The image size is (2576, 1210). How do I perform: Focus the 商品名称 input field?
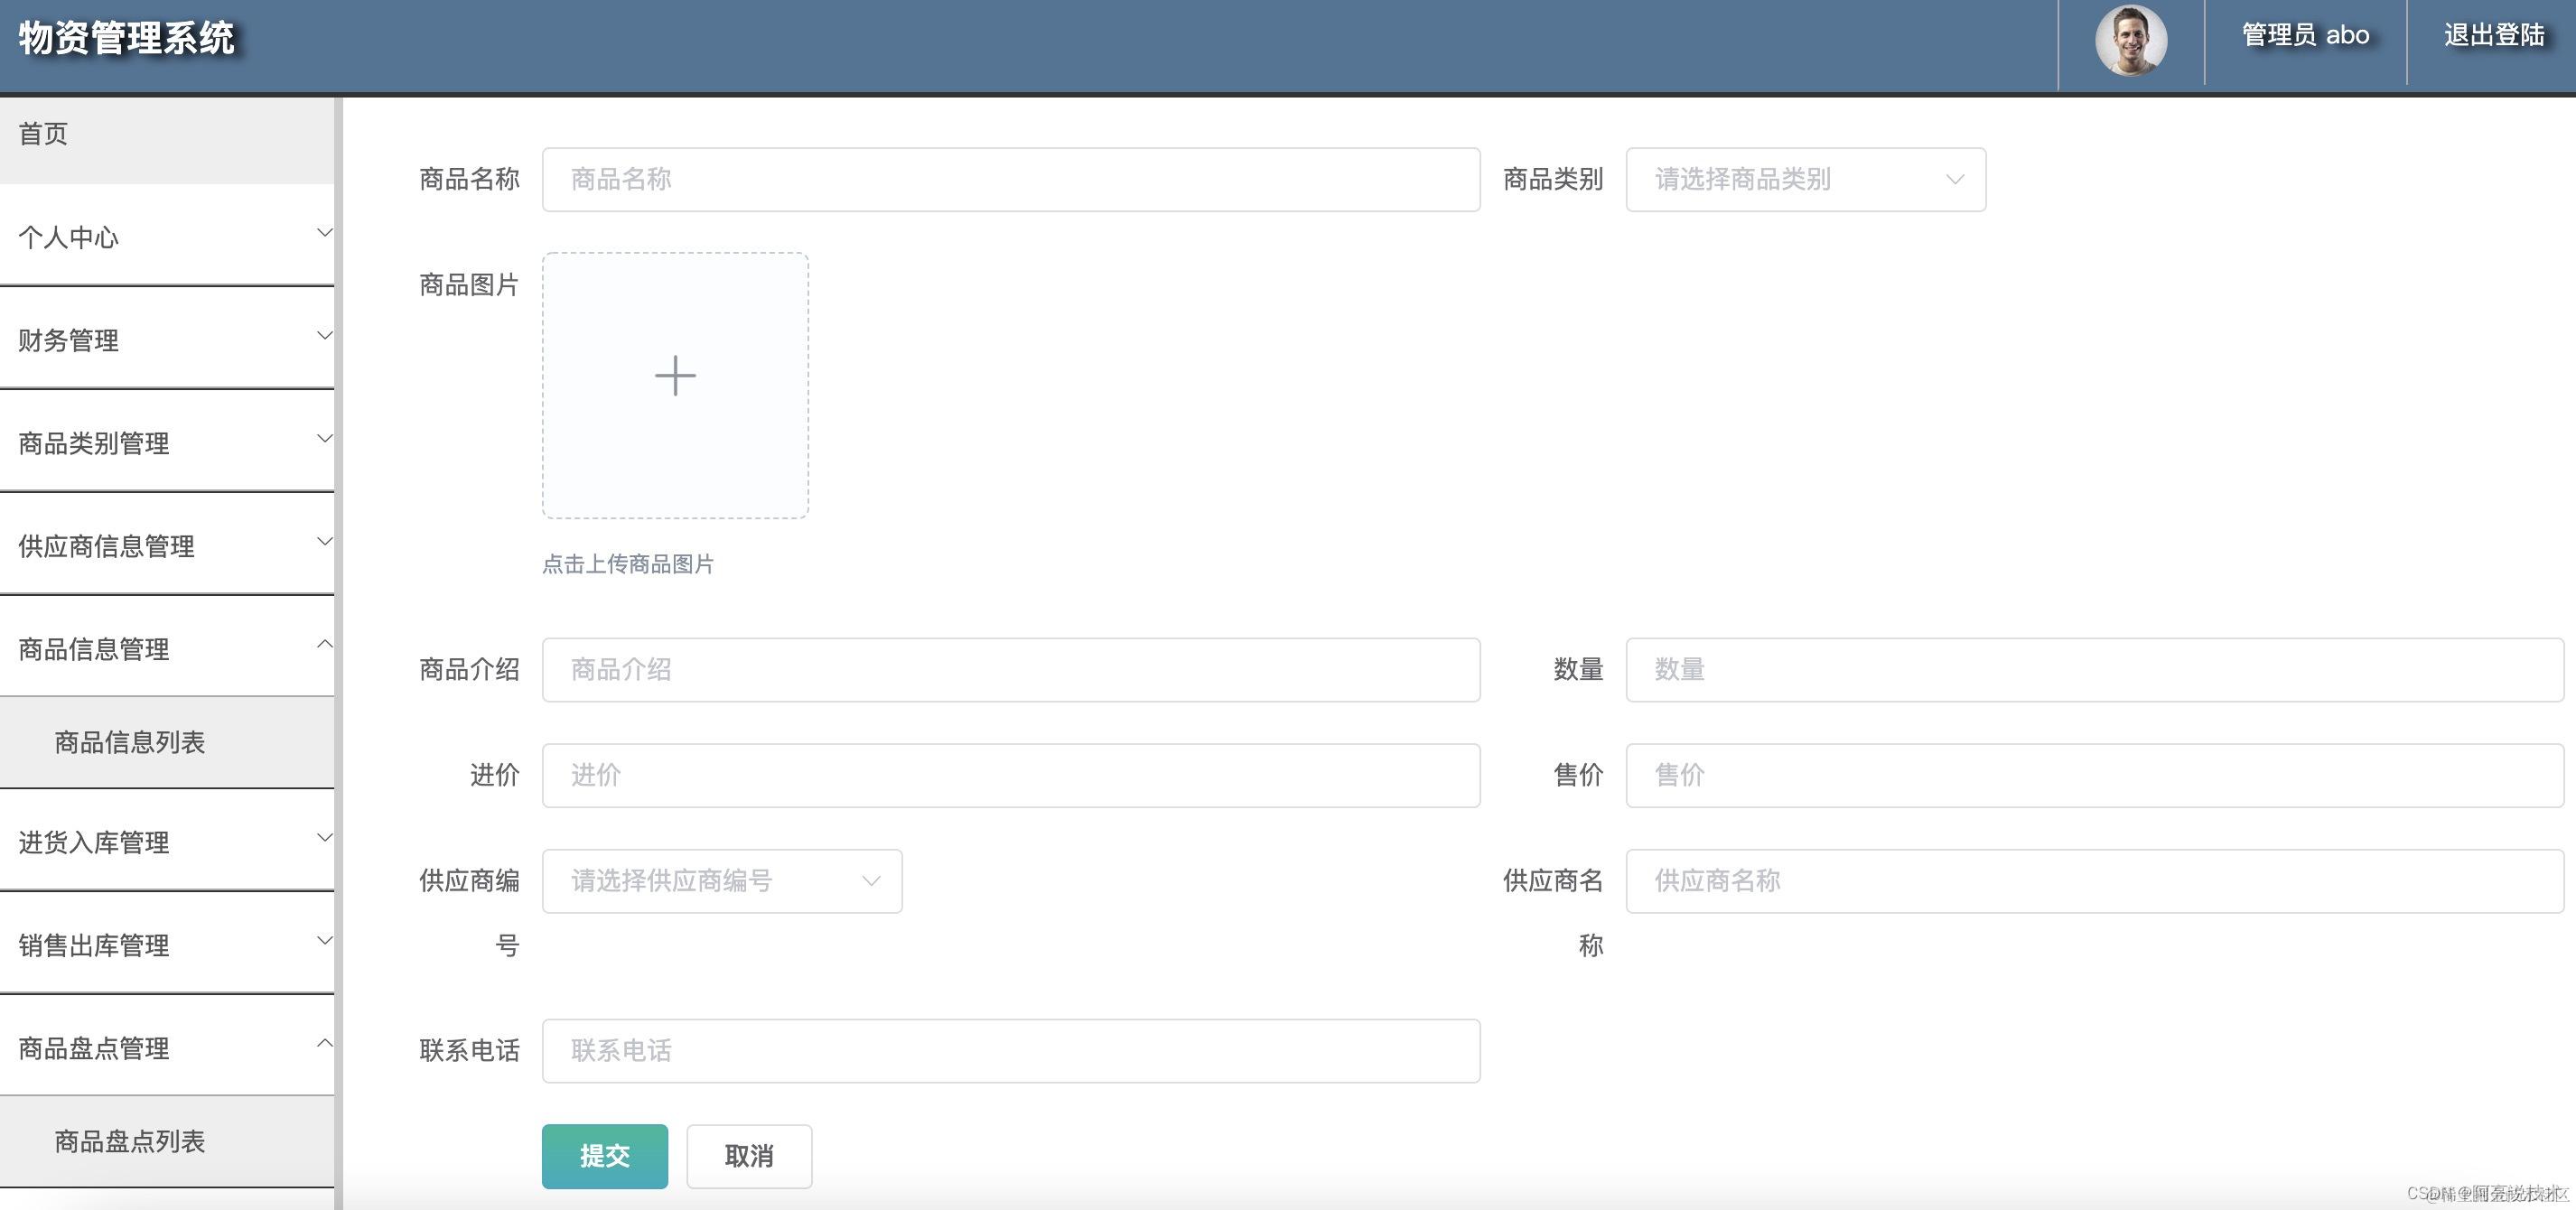pyautogui.click(x=1010, y=180)
